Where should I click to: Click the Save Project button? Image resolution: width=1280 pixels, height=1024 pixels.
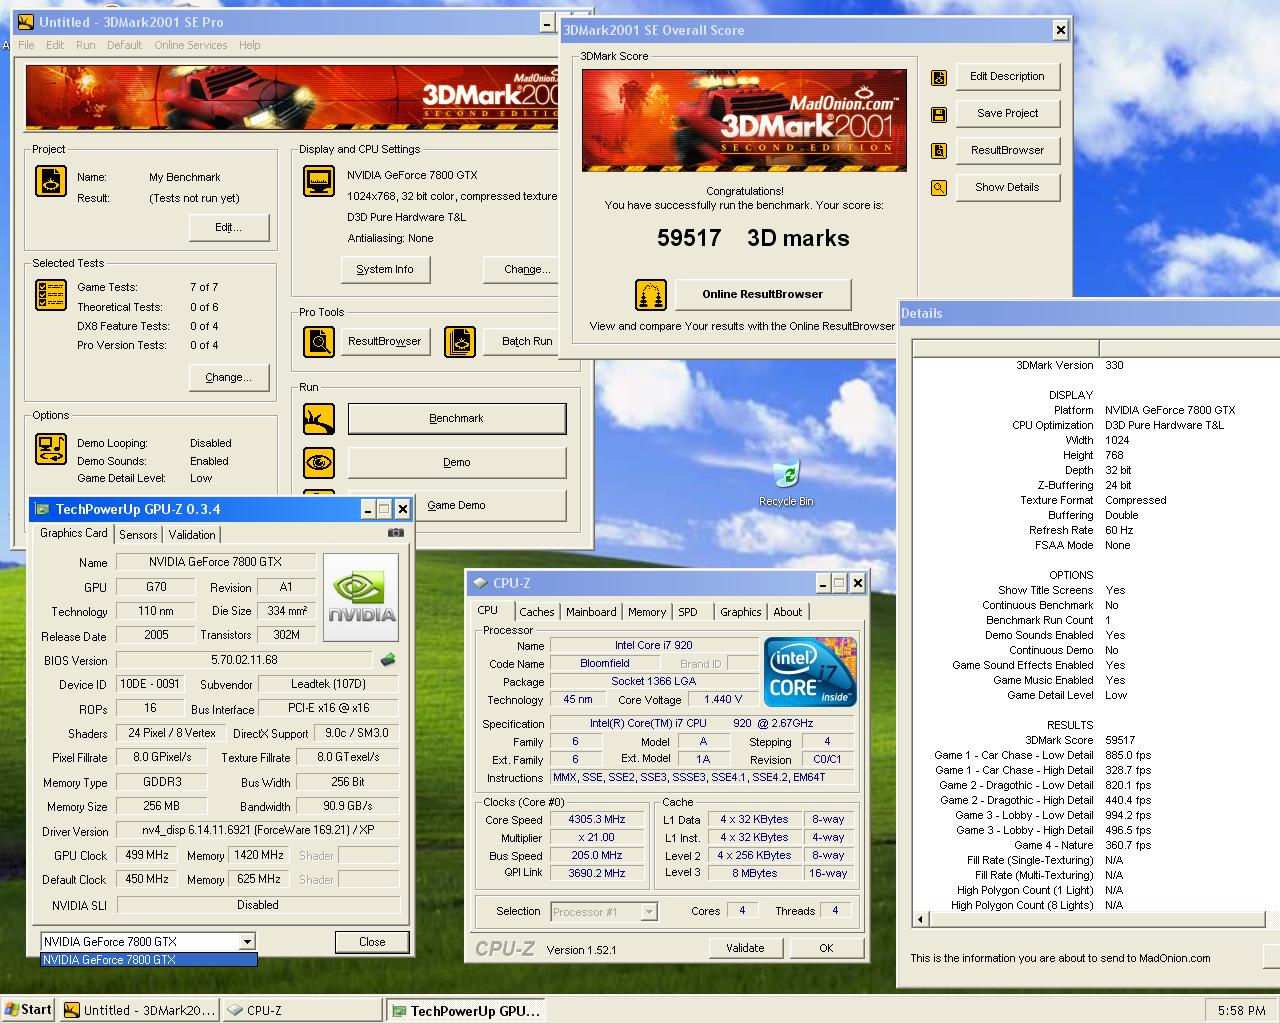1007,114
